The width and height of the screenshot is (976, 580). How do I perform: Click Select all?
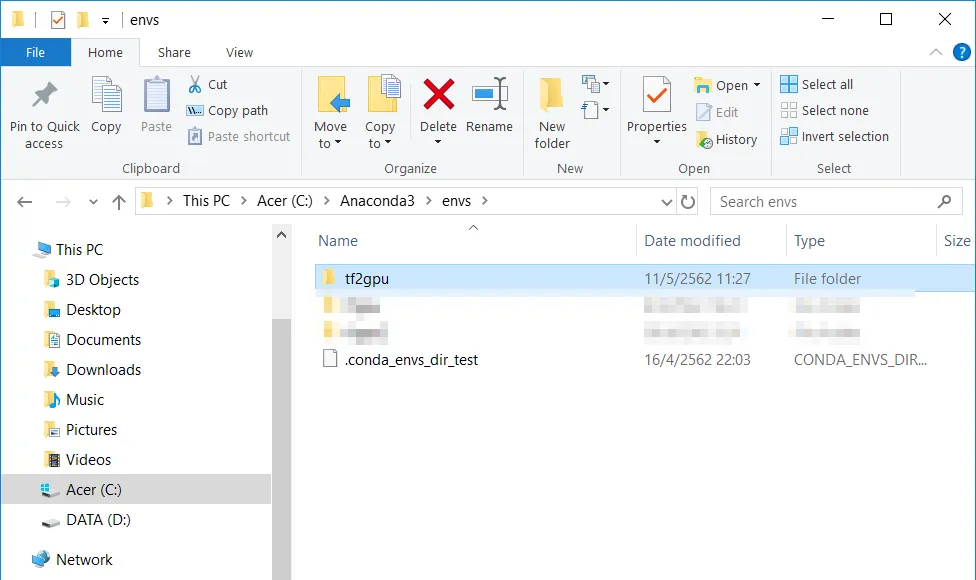(816, 84)
